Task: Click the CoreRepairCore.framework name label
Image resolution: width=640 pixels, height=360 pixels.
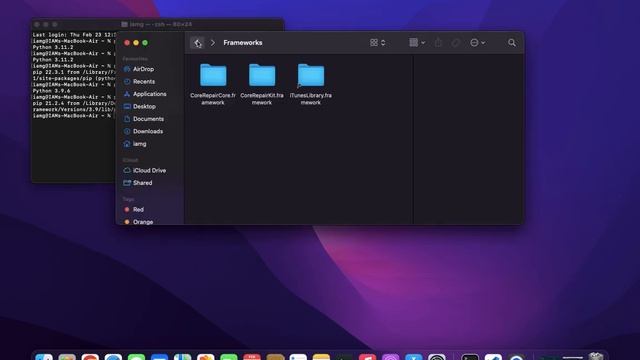Action: [213, 99]
